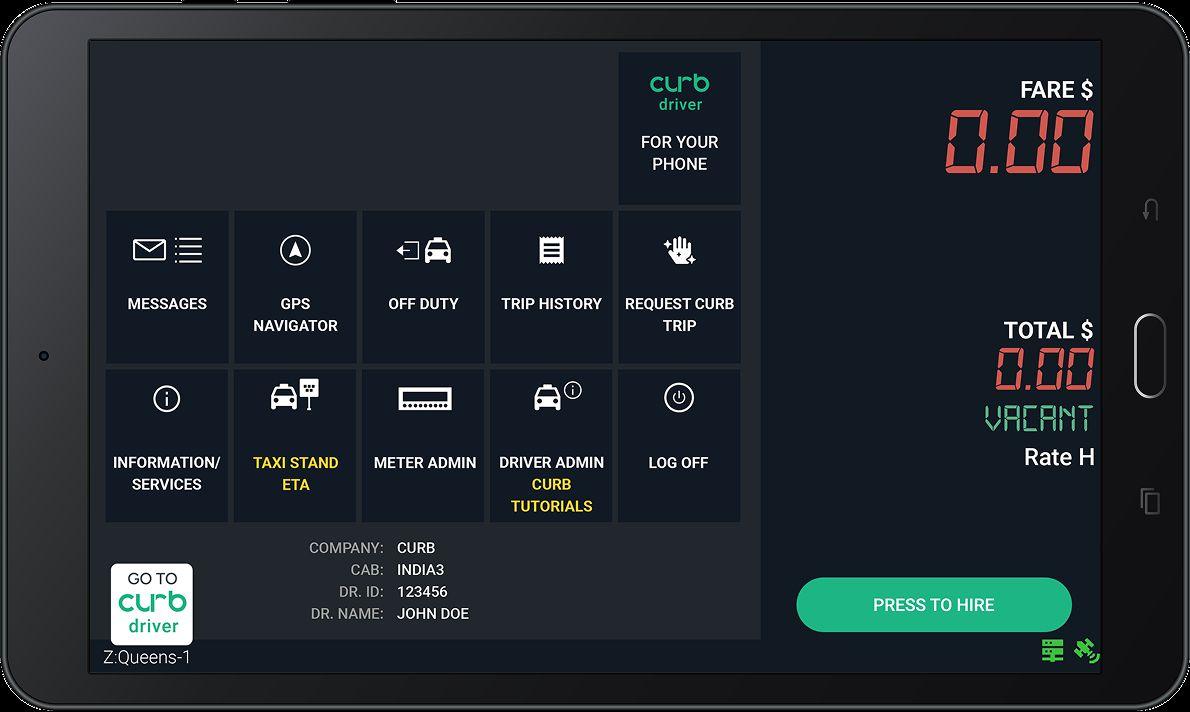Tap the Request Curb Trip hand icon
The width and height of the screenshot is (1190, 712).
tap(679, 250)
